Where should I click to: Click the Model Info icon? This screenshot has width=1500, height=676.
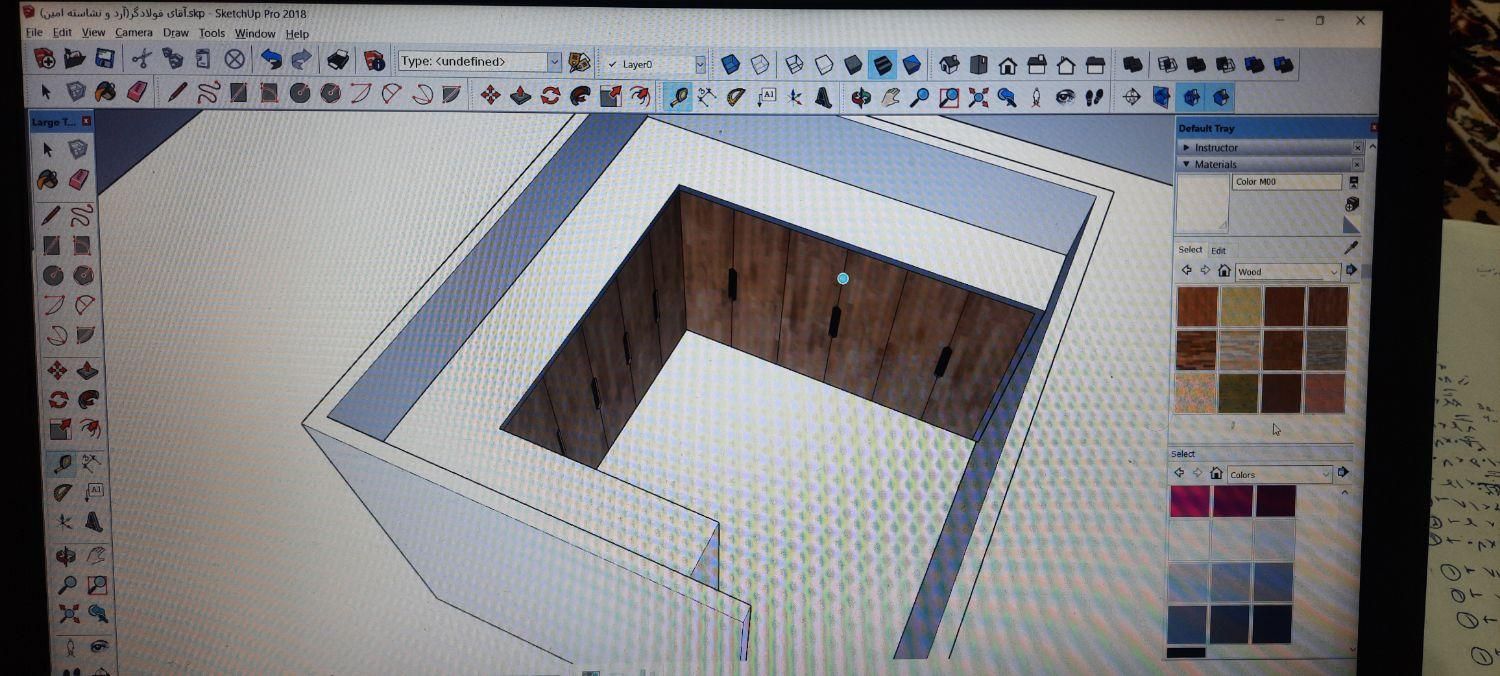374,61
